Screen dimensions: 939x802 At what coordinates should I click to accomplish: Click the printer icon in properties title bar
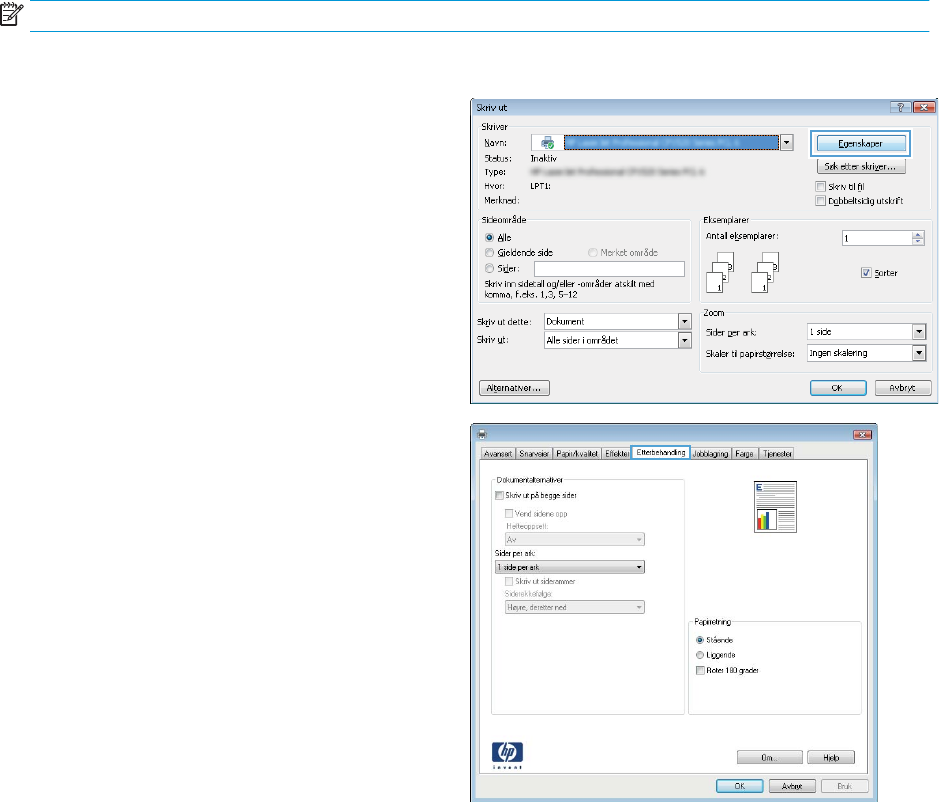485,435
